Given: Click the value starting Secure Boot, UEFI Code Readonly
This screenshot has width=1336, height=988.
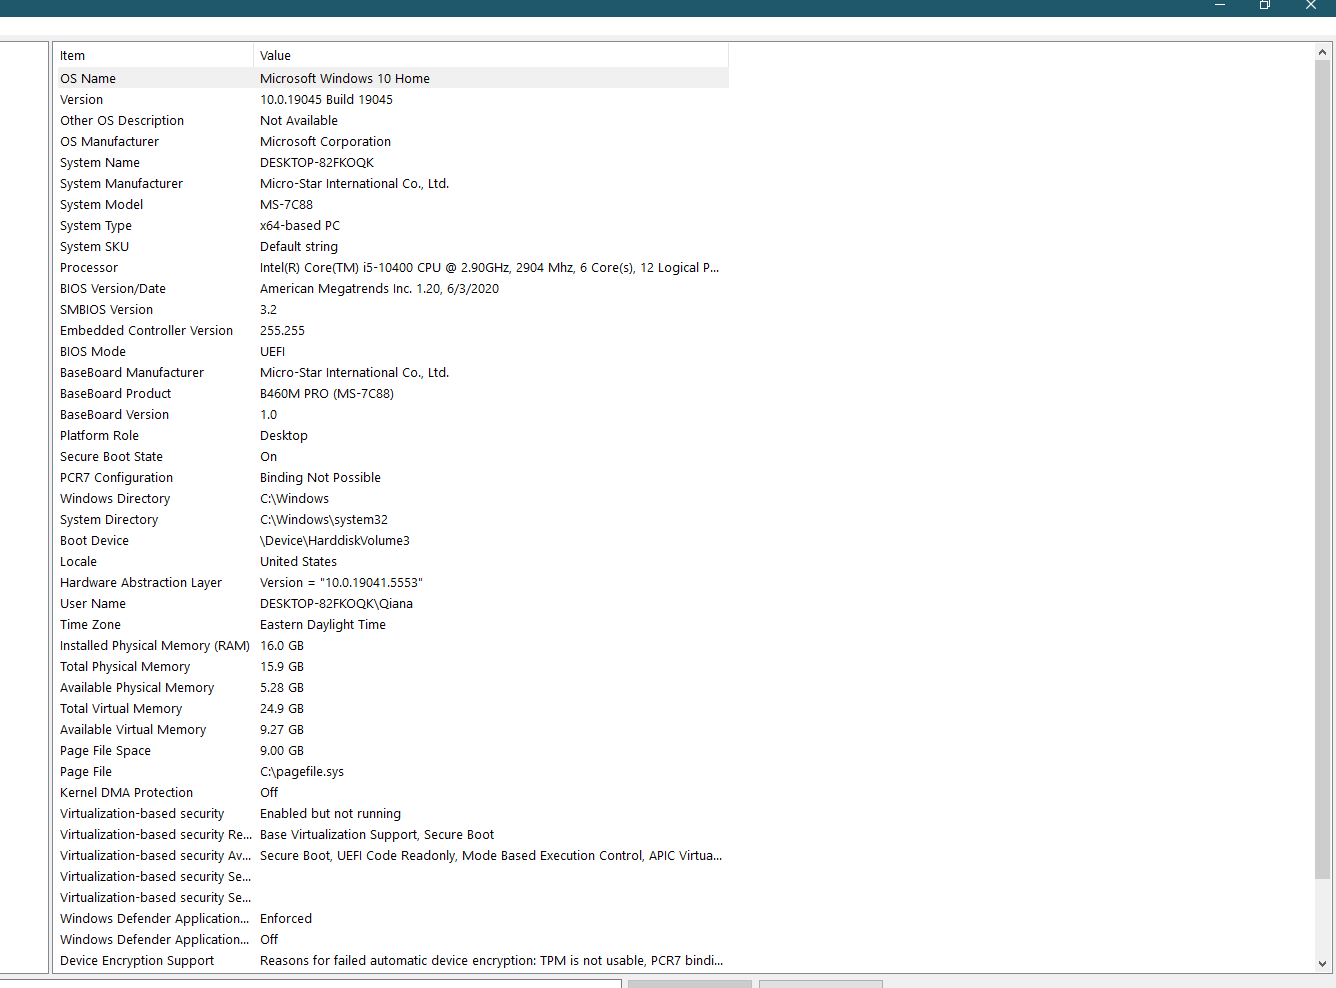Looking at the screenshot, I should (x=491, y=855).
